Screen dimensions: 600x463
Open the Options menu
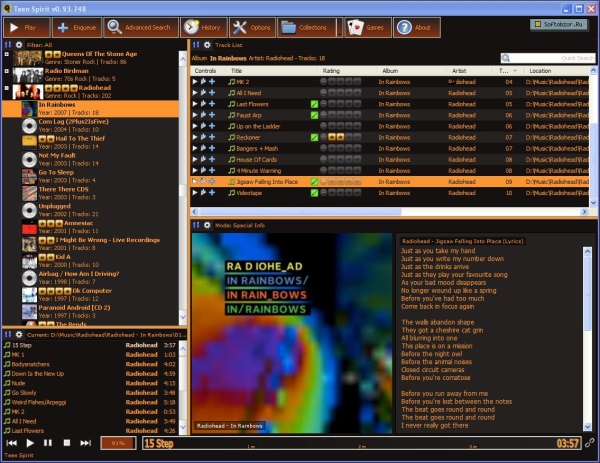(x=254, y=27)
